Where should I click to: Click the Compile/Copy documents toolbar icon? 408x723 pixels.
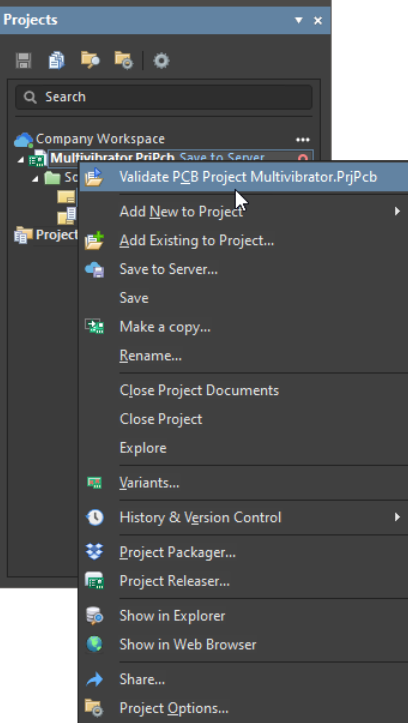point(56,60)
